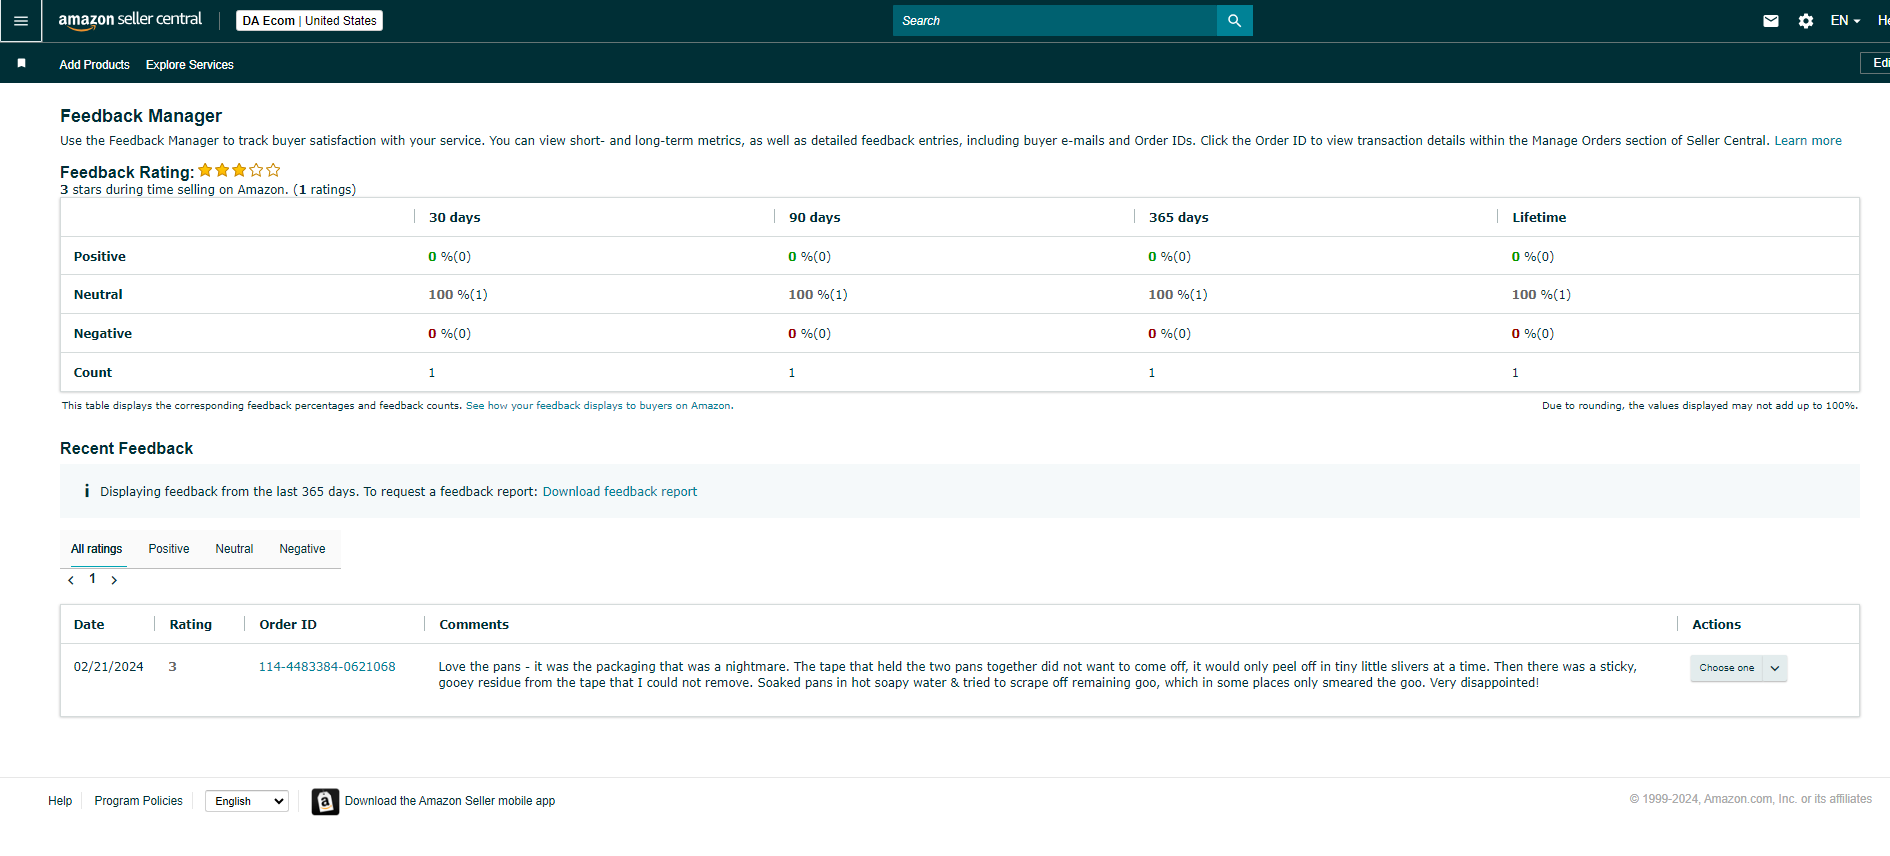Click the Comments column header
The image size is (1890, 856).
click(474, 625)
